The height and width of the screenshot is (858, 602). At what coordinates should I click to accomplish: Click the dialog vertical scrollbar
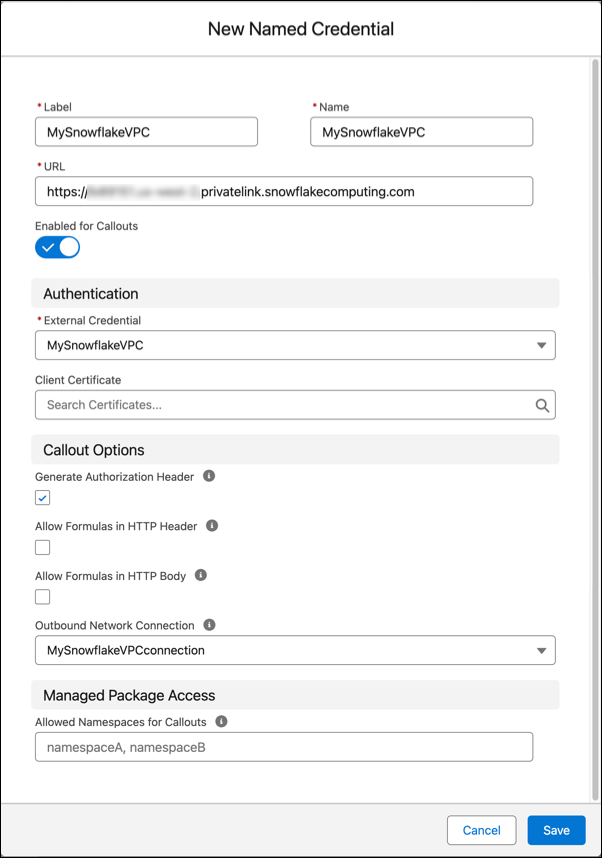(x=595, y=430)
